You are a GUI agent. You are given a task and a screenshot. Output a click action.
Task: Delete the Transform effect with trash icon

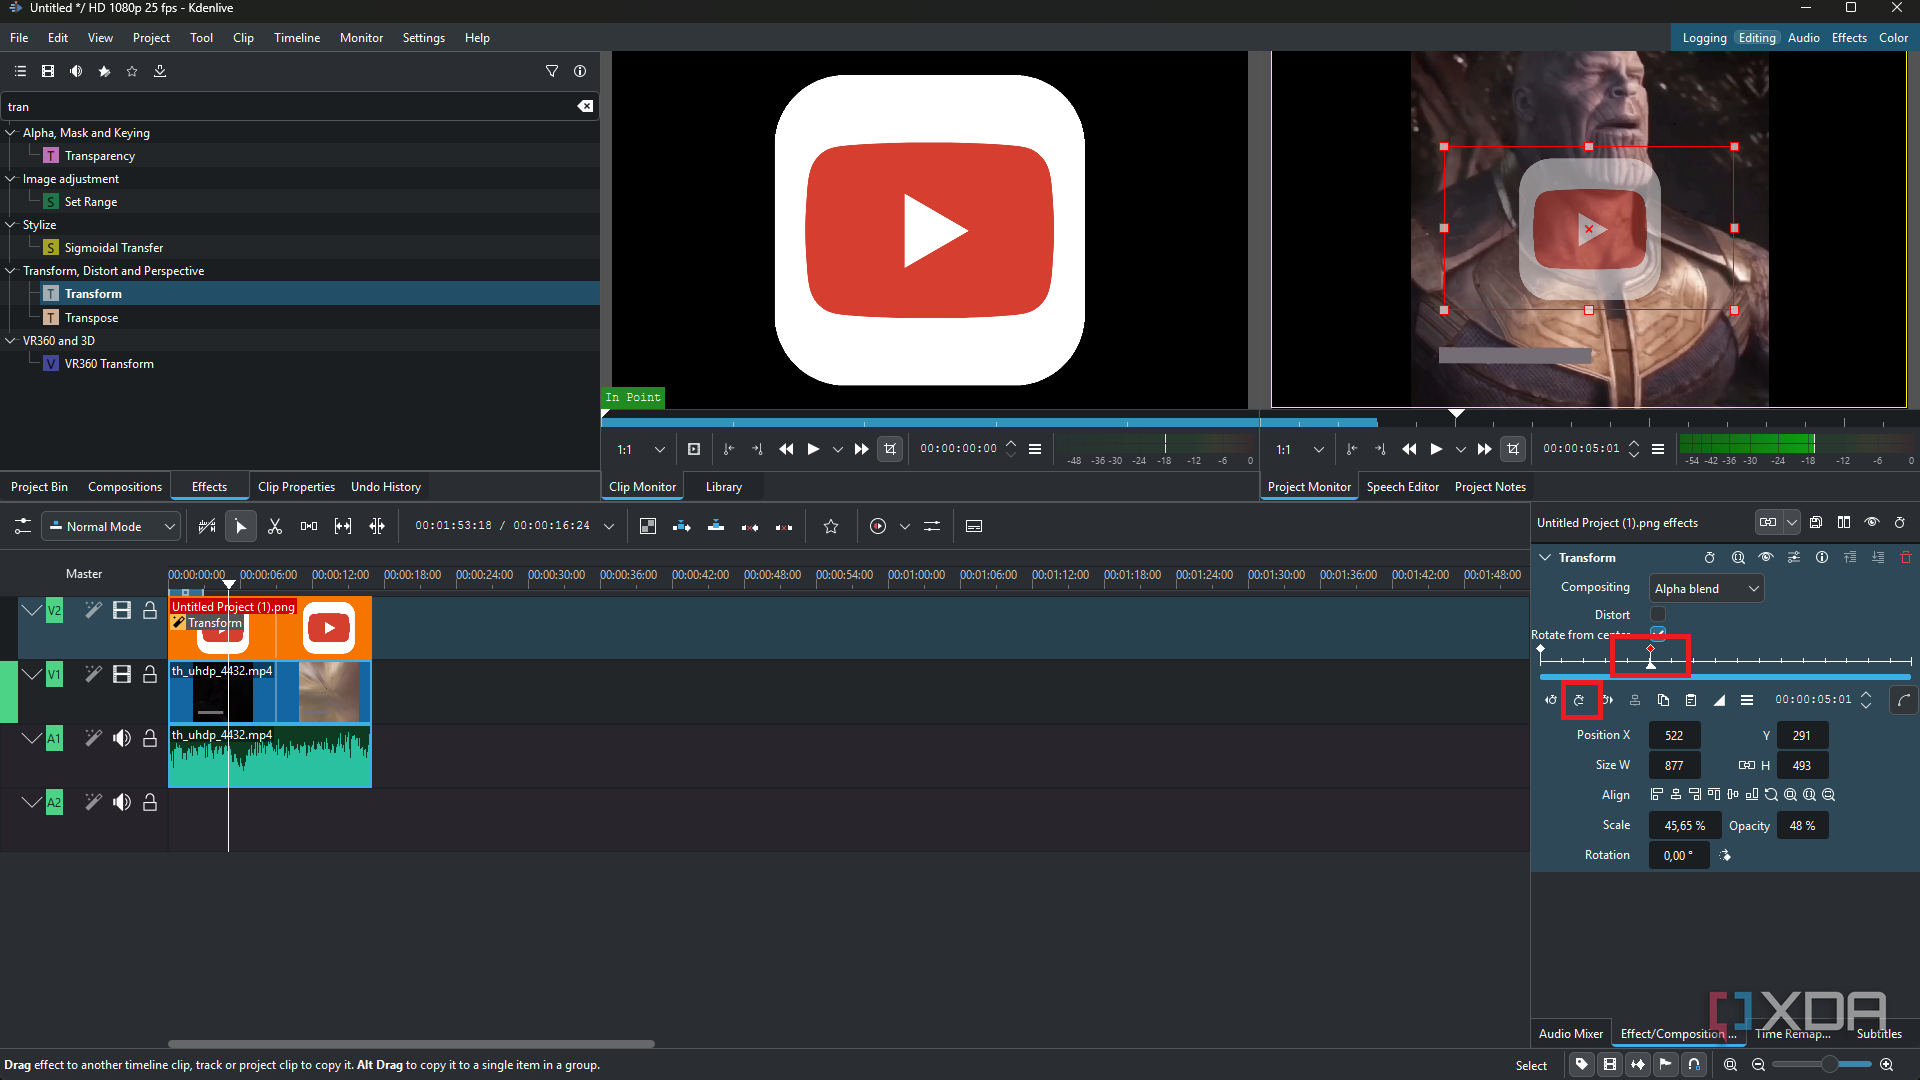click(1906, 557)
